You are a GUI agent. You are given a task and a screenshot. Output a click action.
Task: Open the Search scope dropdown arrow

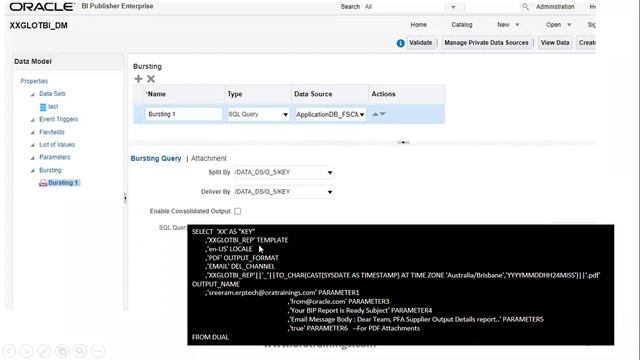[x=453, y=7]
